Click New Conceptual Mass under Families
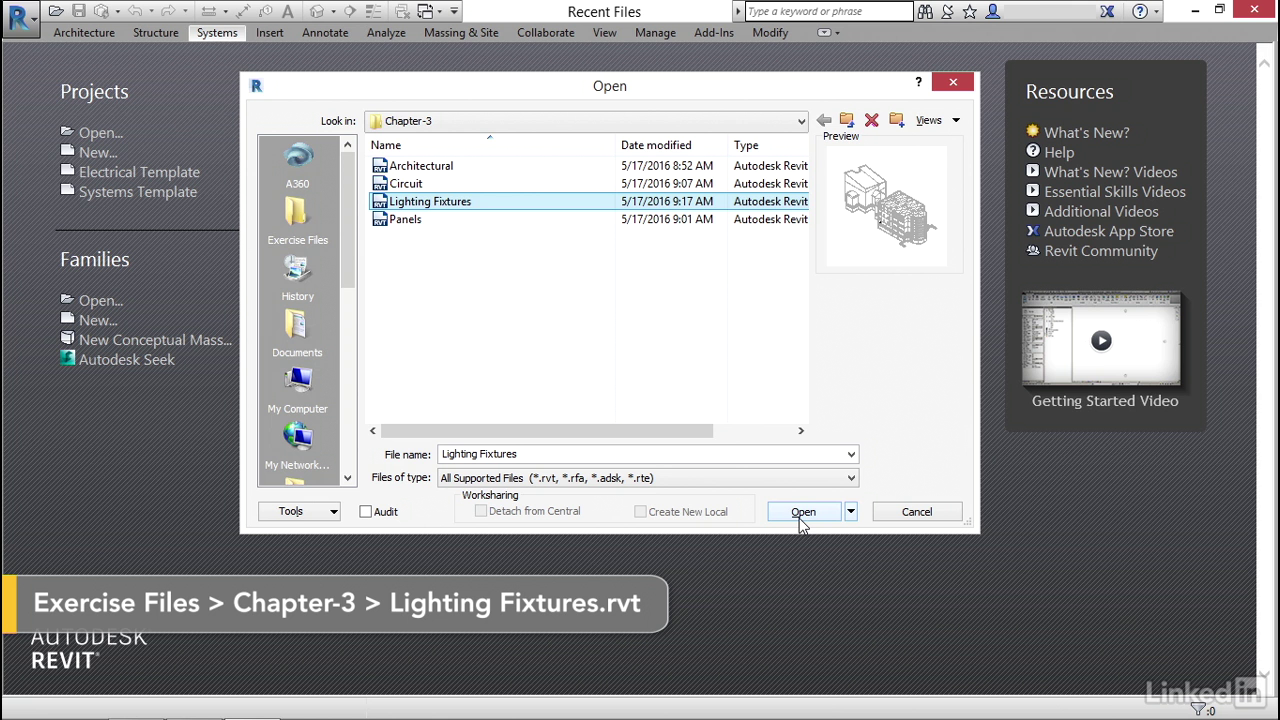The height and width of the screenshot is (720, 1280). point(155,340)
